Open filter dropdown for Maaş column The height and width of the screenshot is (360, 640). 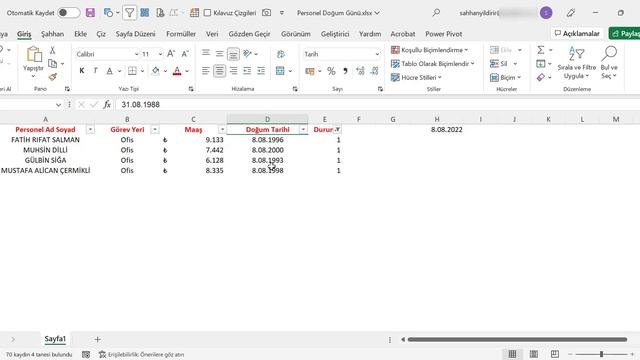tap(222, 129)
